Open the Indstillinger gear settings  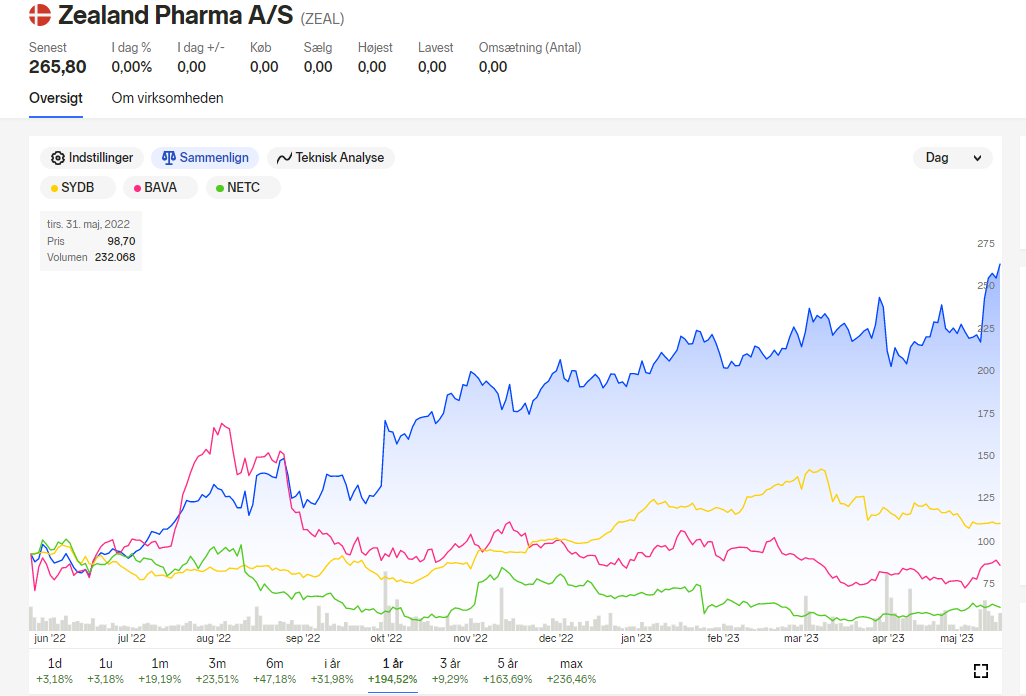click(x=92, y=158)
